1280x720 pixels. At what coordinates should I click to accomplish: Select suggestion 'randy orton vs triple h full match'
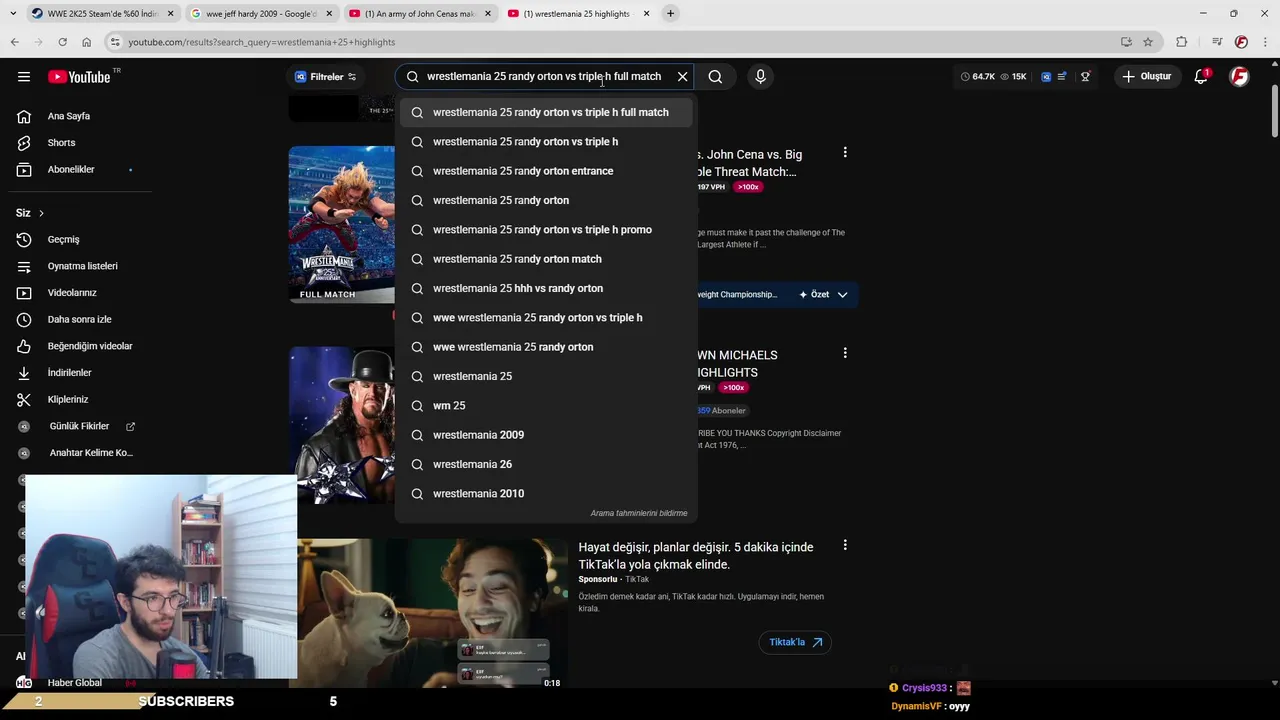tap(547, 112)
